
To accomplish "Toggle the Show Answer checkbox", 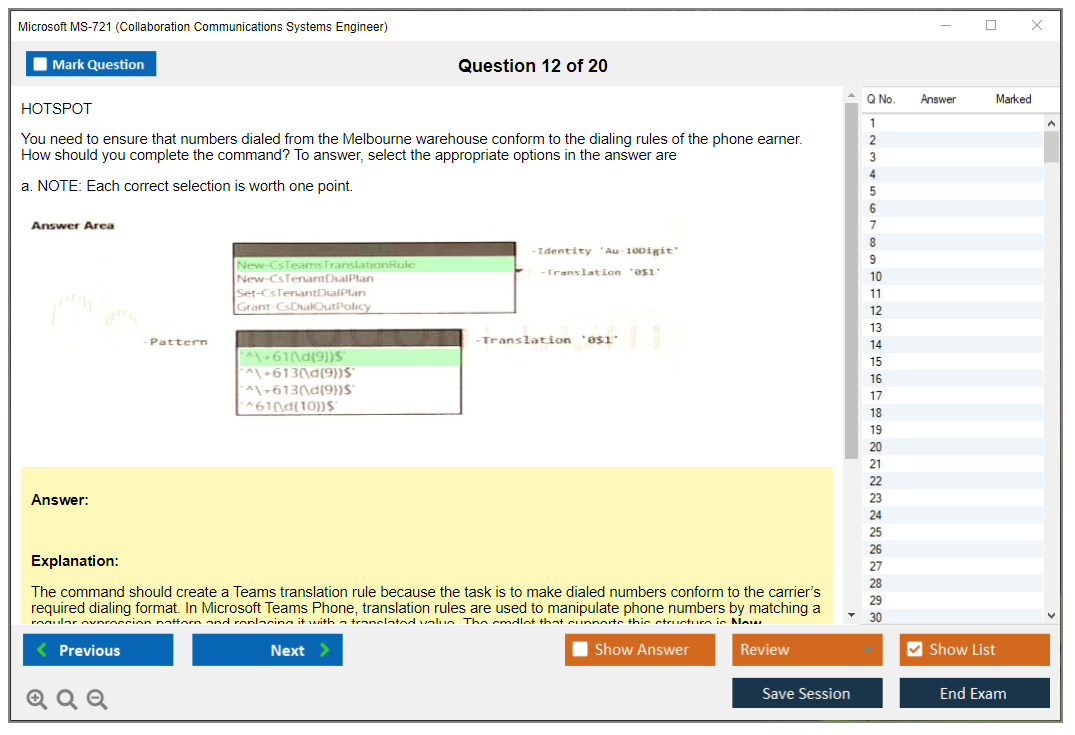I will [x=580, y=649].
